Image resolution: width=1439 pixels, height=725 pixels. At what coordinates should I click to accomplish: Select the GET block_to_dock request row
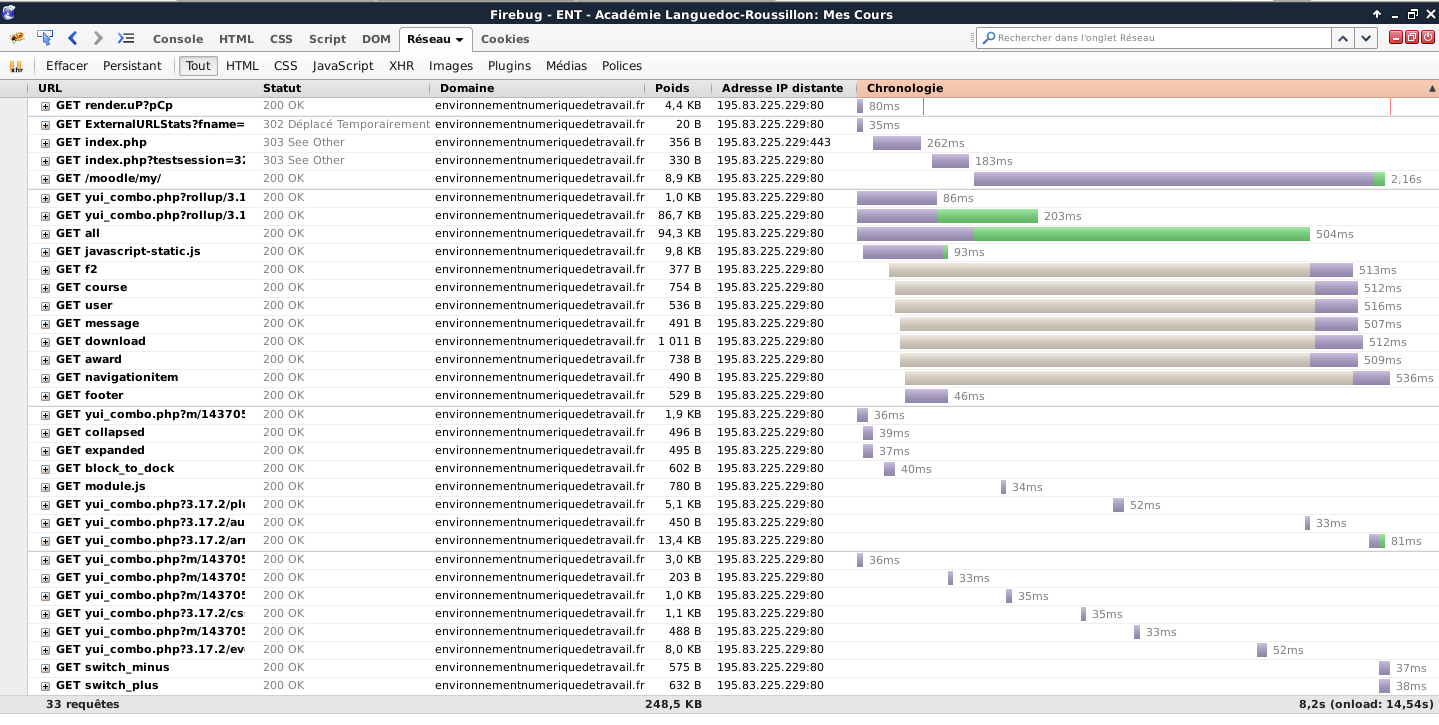[x=733, y=469]
